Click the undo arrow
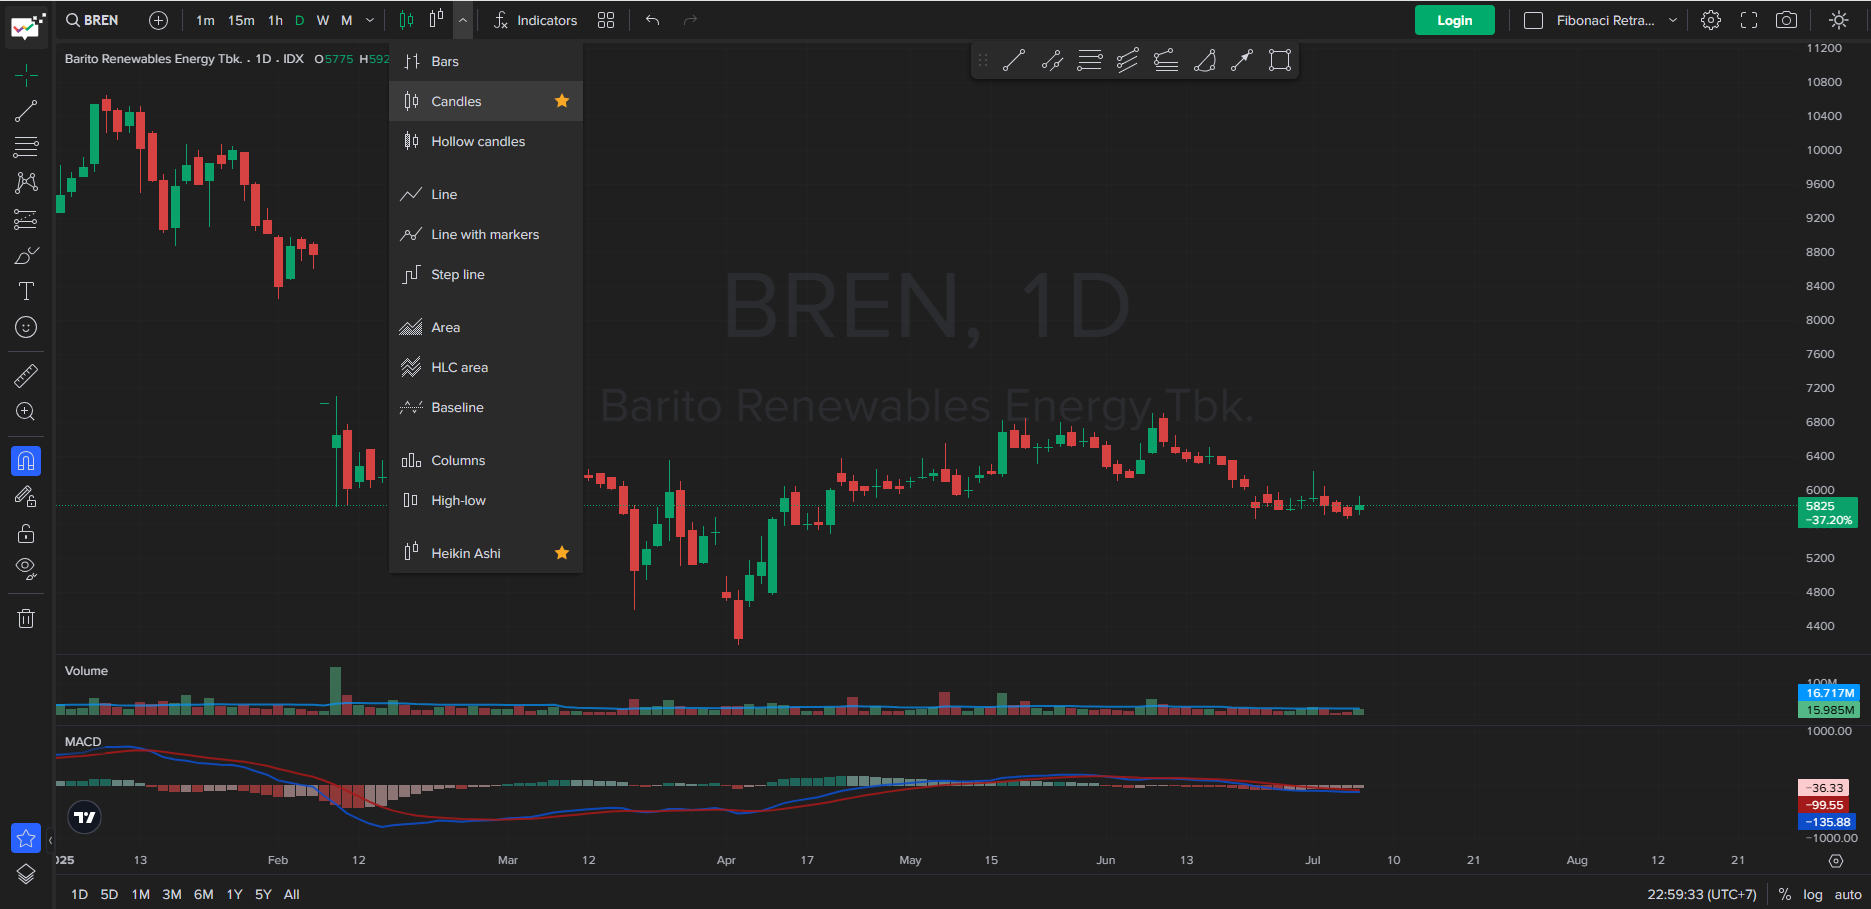This screenshot has height=909, width=1871. (x=653, y=20)
